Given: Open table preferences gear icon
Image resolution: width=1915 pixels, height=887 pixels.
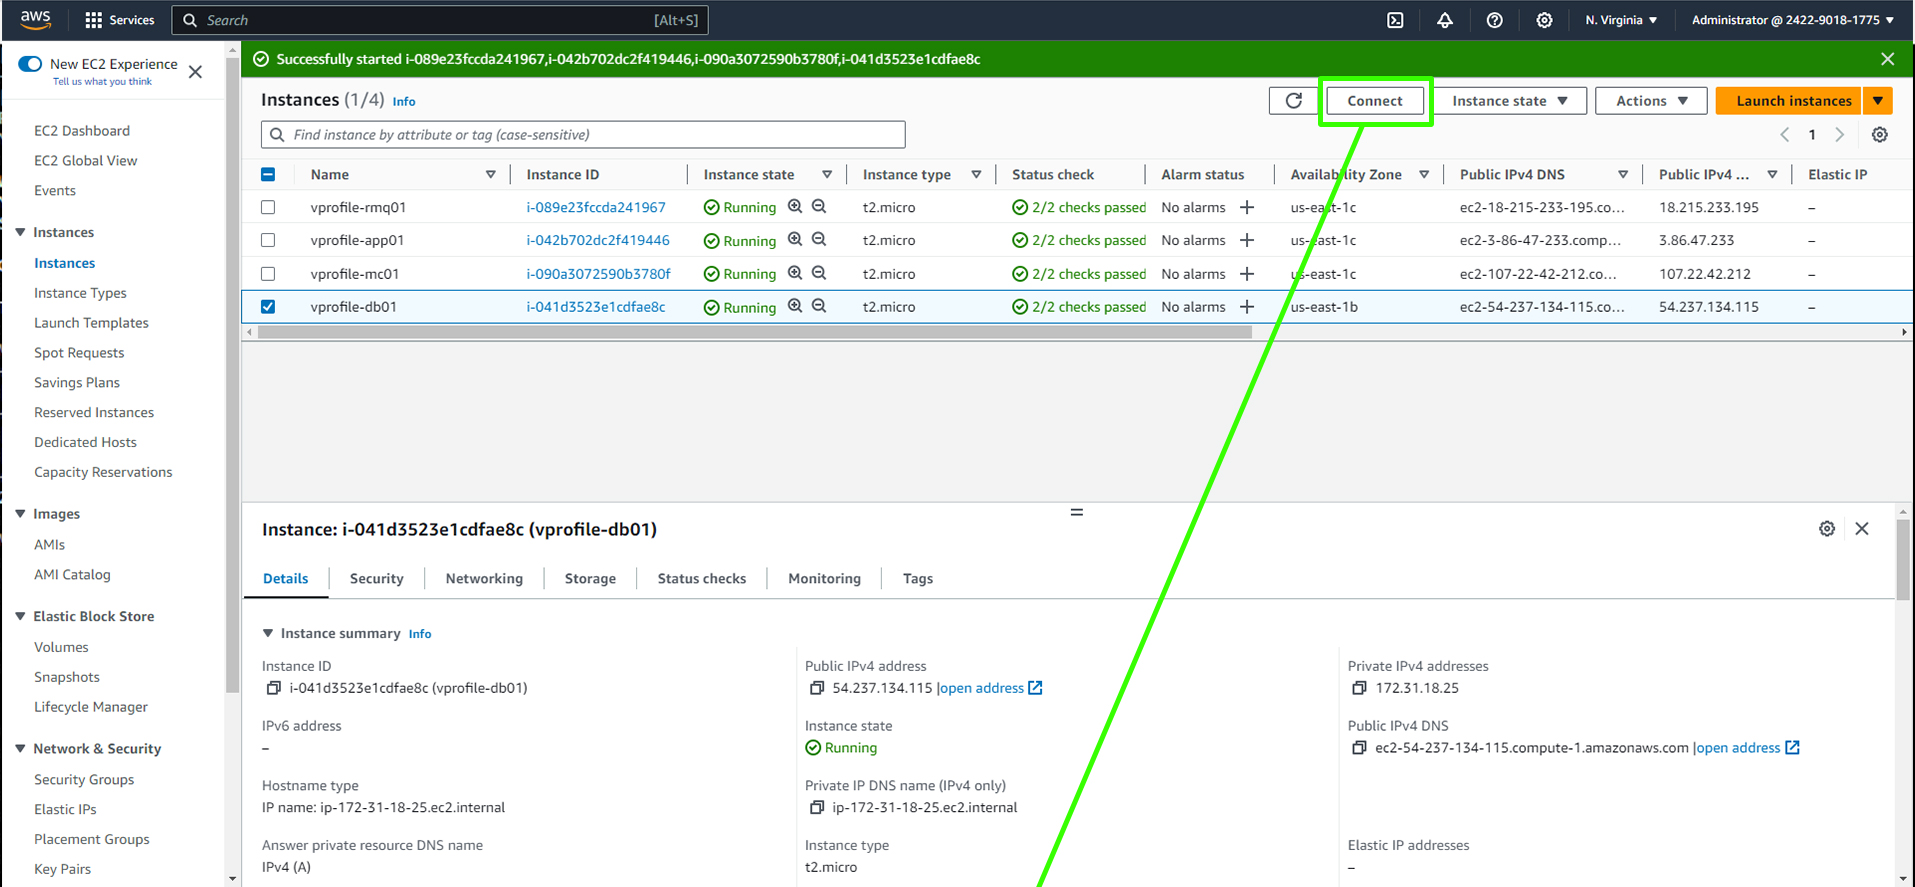Looking at the screenshot, I should (x=1880, y=135).
